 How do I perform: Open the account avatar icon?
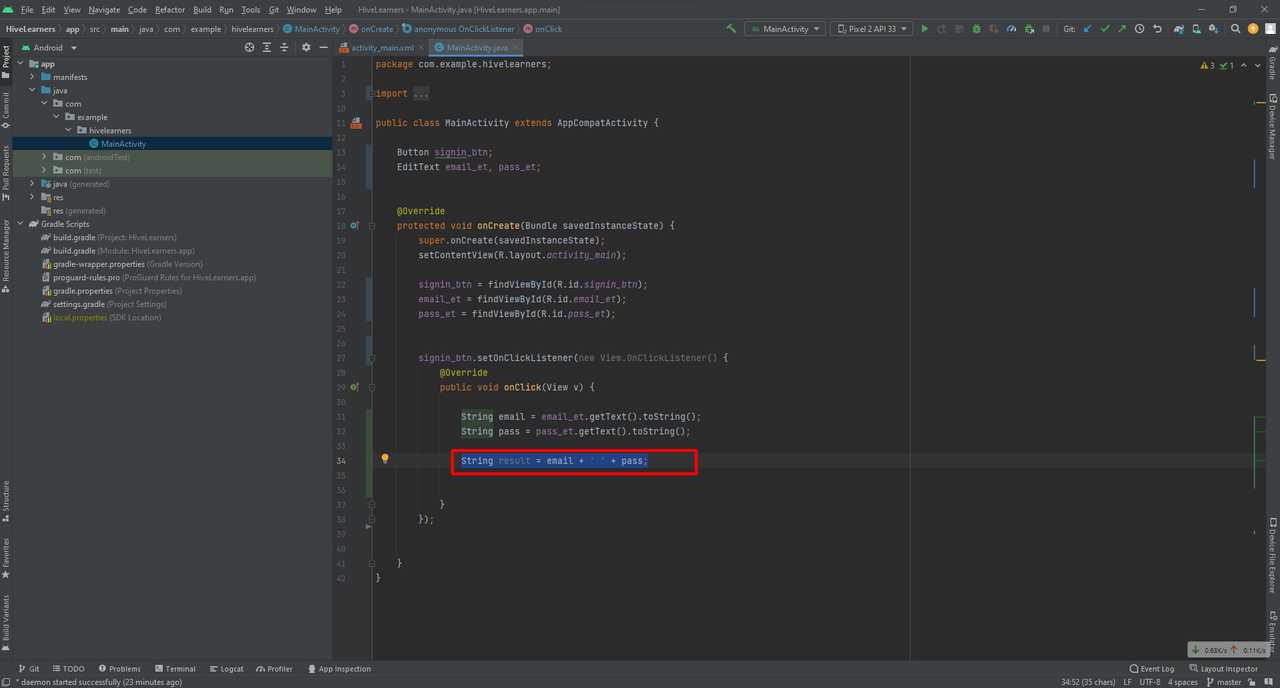[x=1270, y=29]
